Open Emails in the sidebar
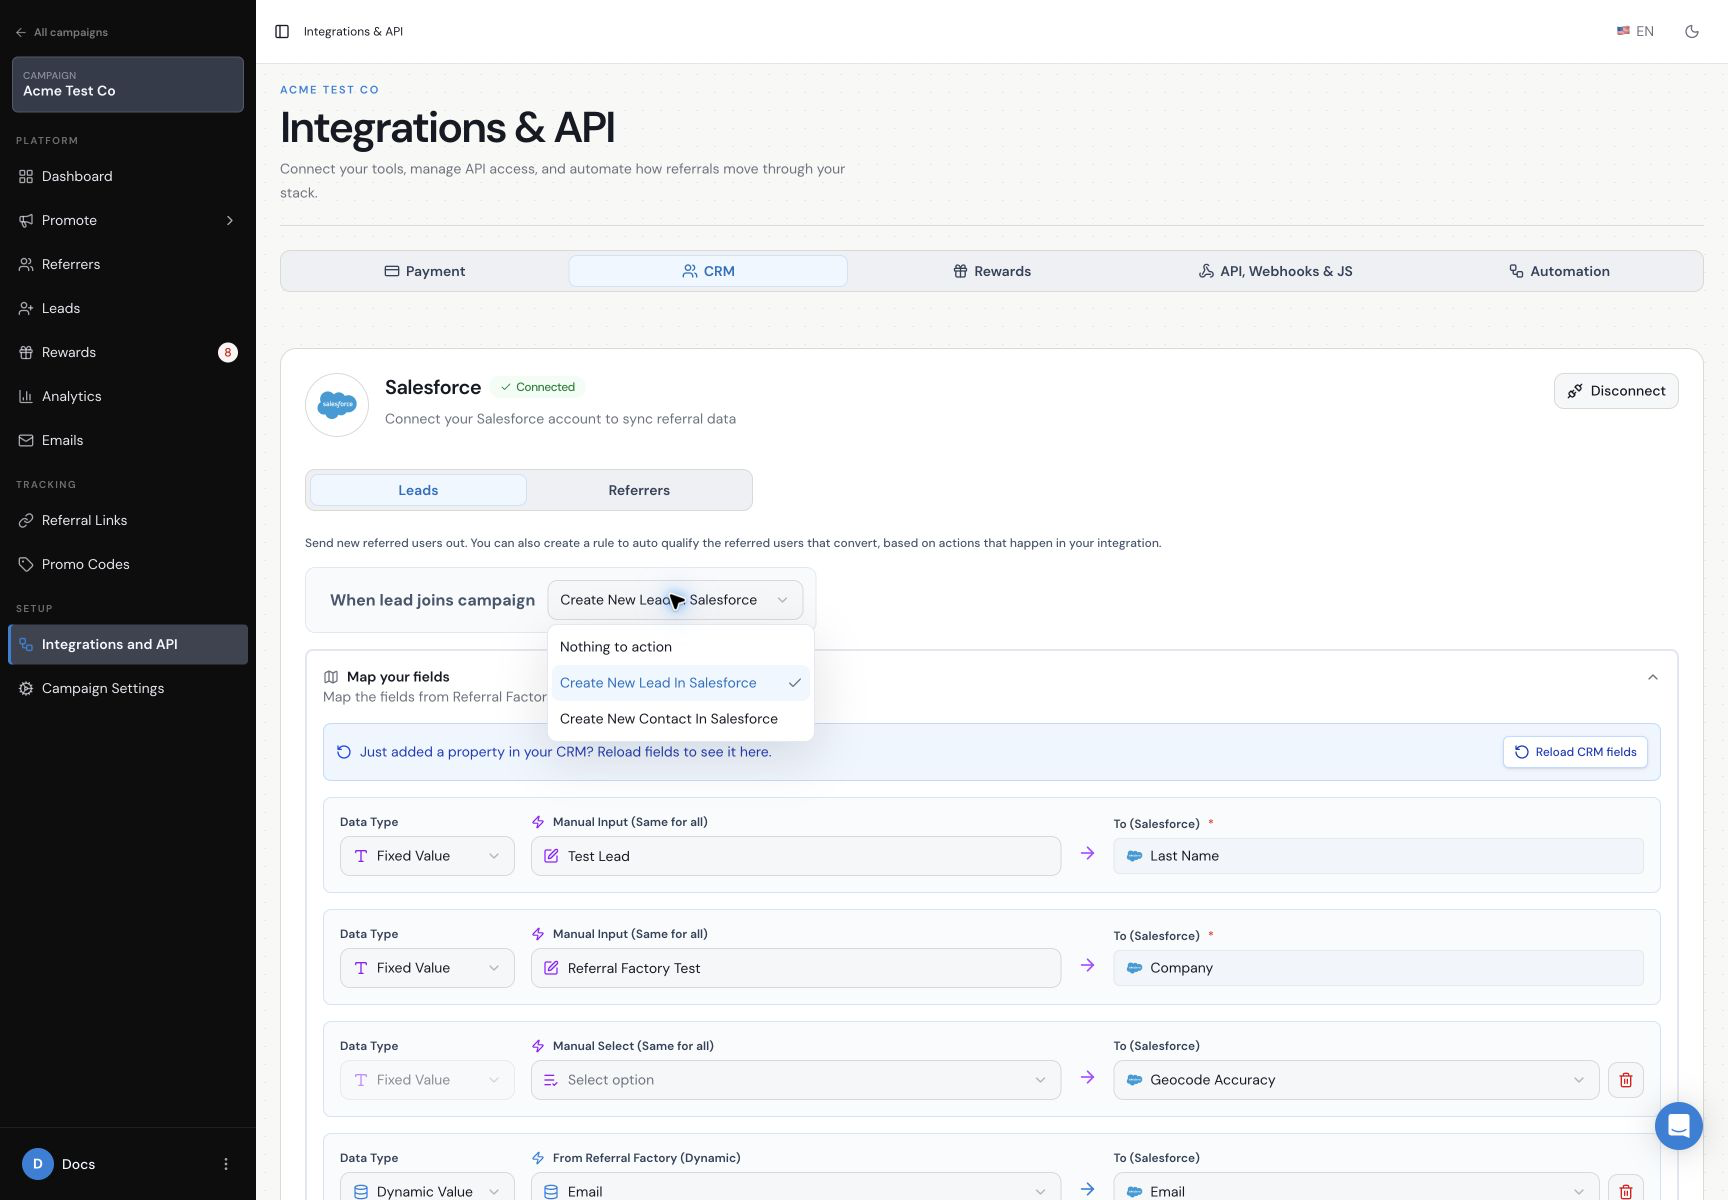Image resolution: width=1728 pixels, height=1200 pixels. point(128,440)
